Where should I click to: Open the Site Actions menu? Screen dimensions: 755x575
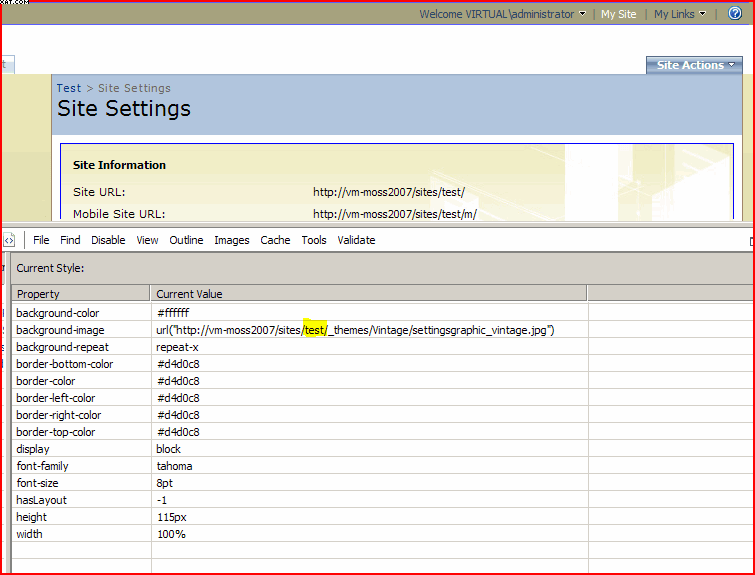(x=695, y=65)
